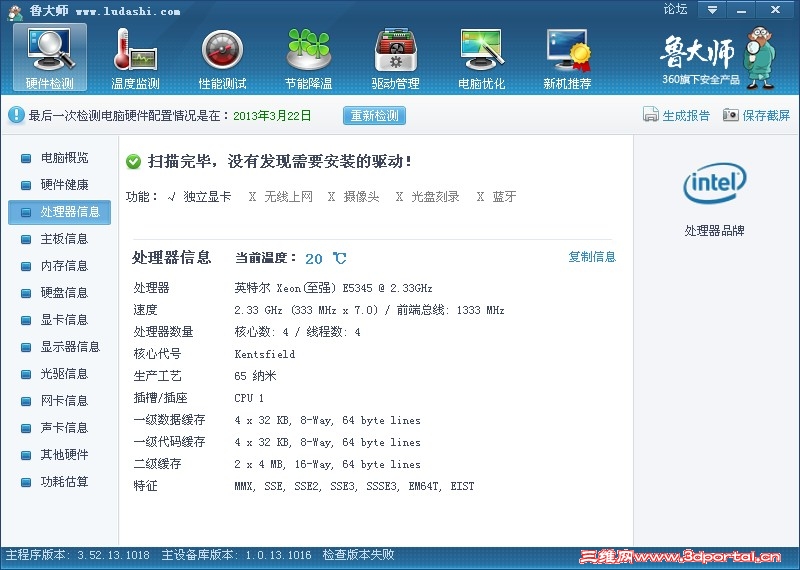
Task: Open the title bar dropdown menu arrow
Action: tap(712, 10)
